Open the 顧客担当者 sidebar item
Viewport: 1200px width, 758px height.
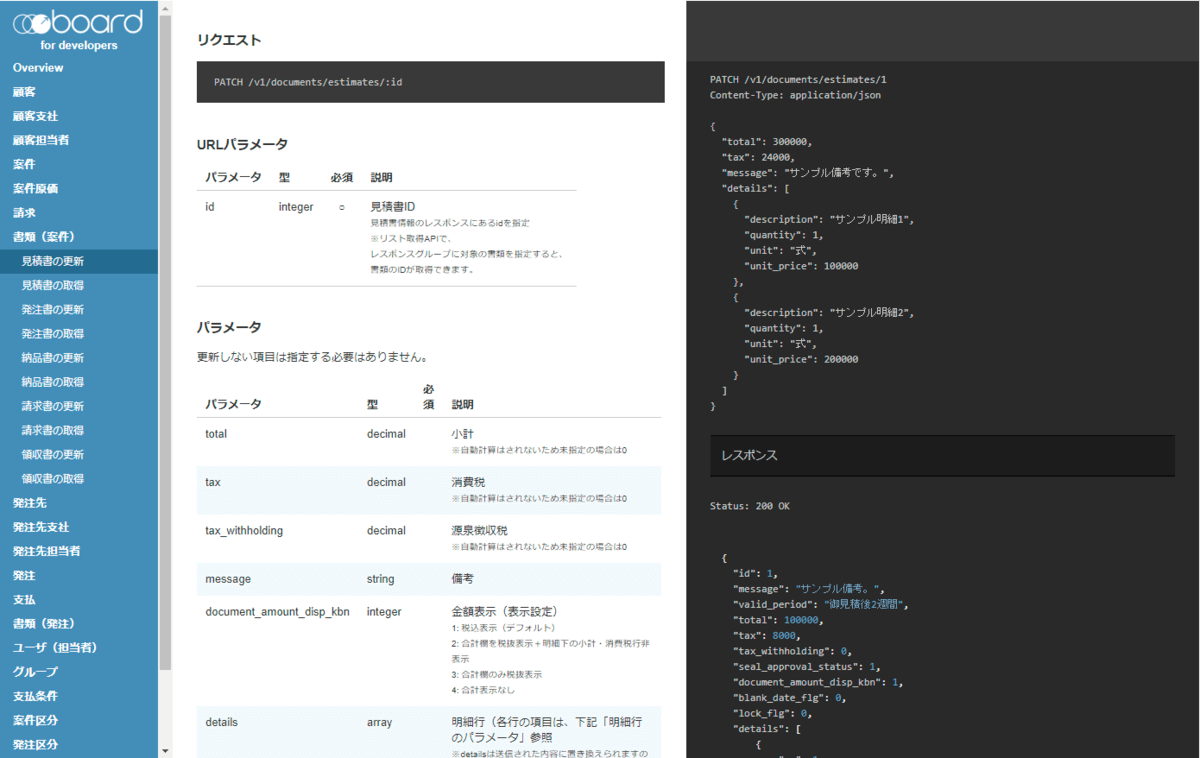coord(41,140)
